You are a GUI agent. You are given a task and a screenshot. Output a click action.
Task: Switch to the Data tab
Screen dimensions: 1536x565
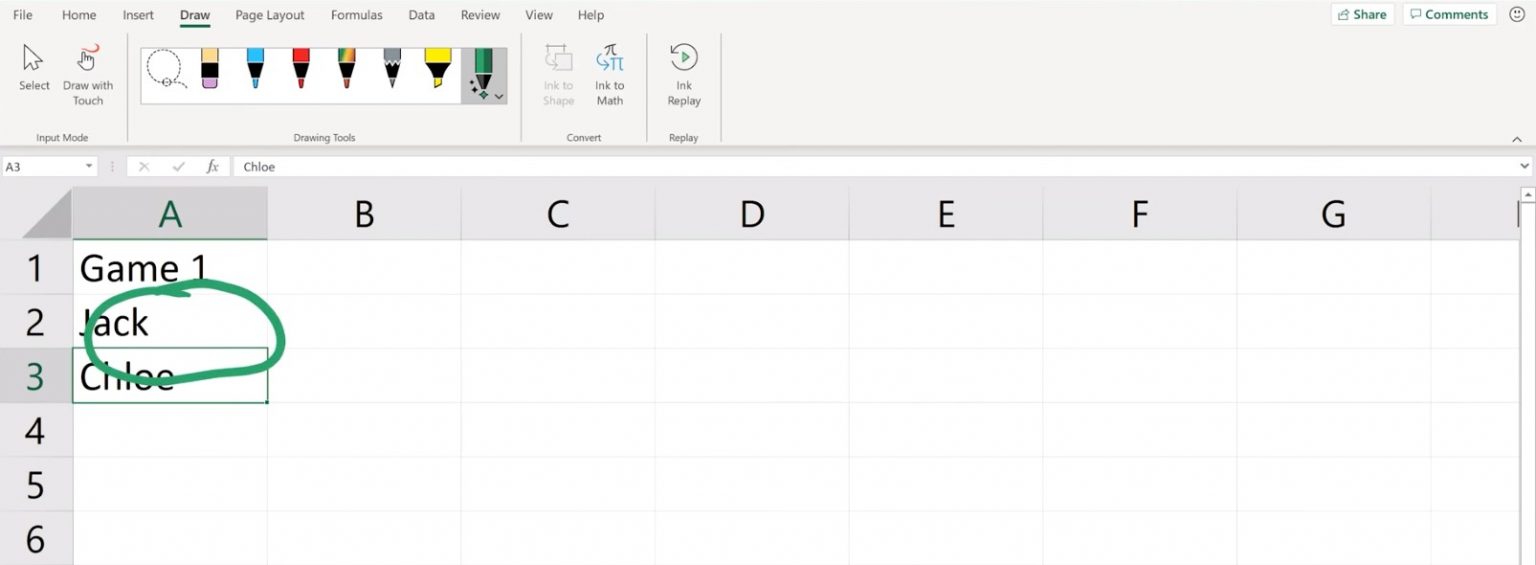(x=422, y=15)
